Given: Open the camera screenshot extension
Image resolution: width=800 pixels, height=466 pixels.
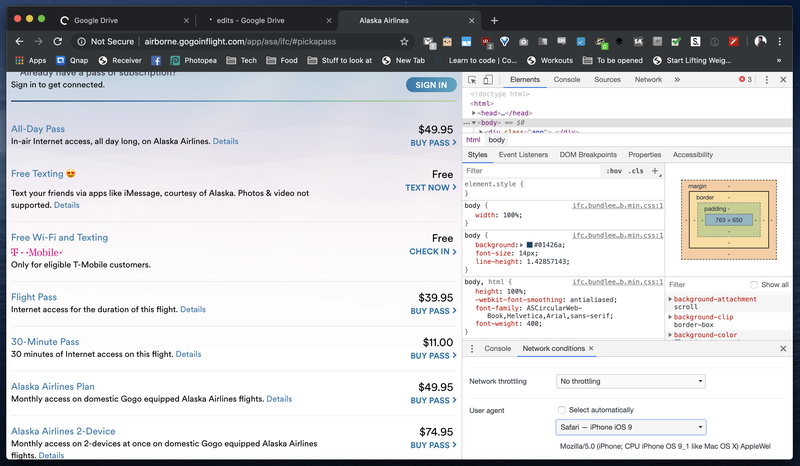Looking at the screenshot, I should point(523,42).
